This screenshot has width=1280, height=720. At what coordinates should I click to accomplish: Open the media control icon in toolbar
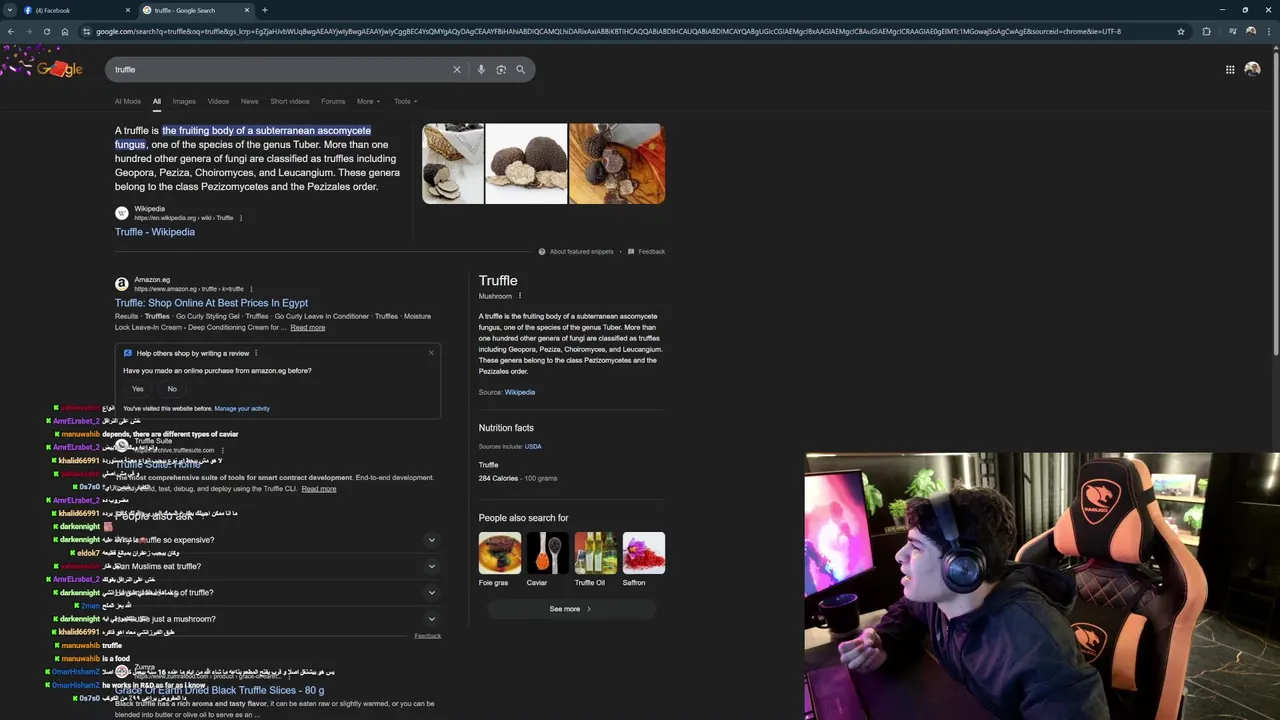click(x=1232, y=31)
